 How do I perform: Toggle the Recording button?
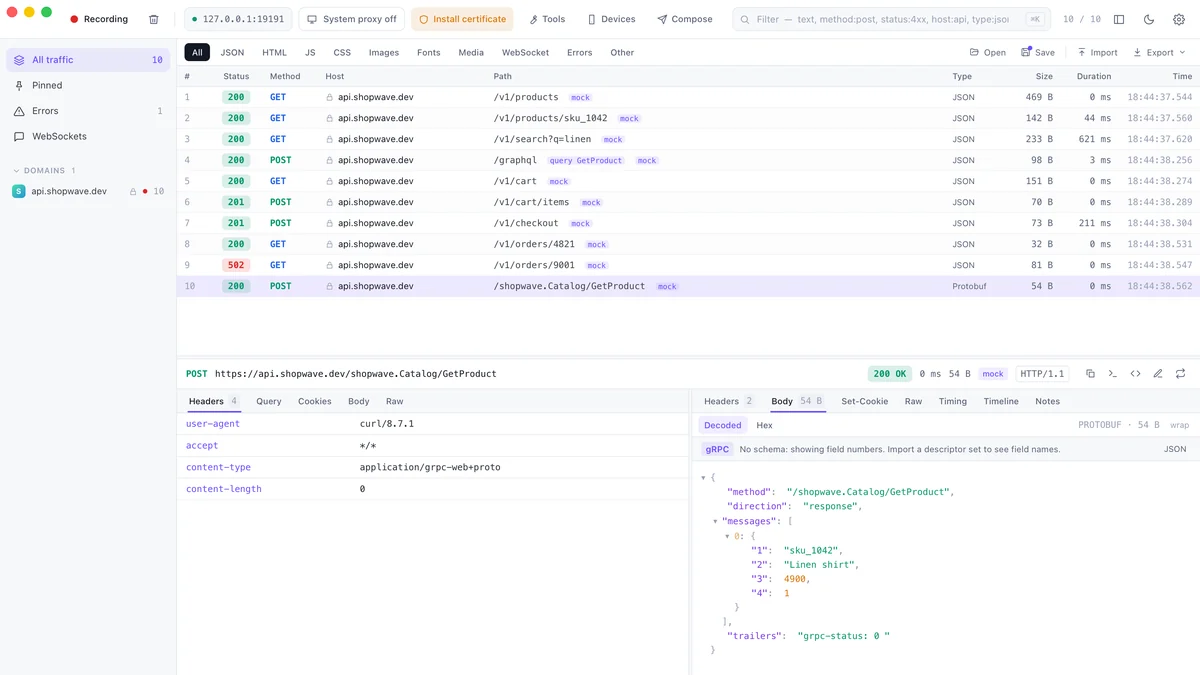click(99, 19)
